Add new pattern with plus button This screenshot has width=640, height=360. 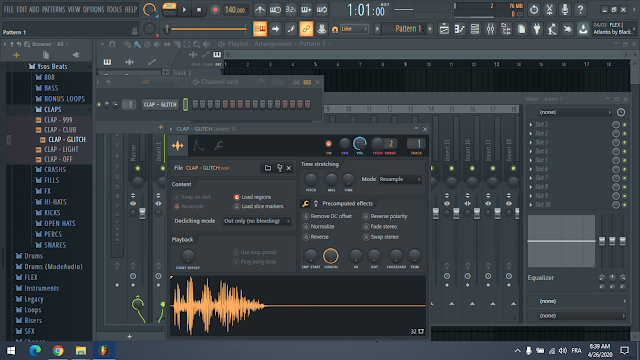430,29
